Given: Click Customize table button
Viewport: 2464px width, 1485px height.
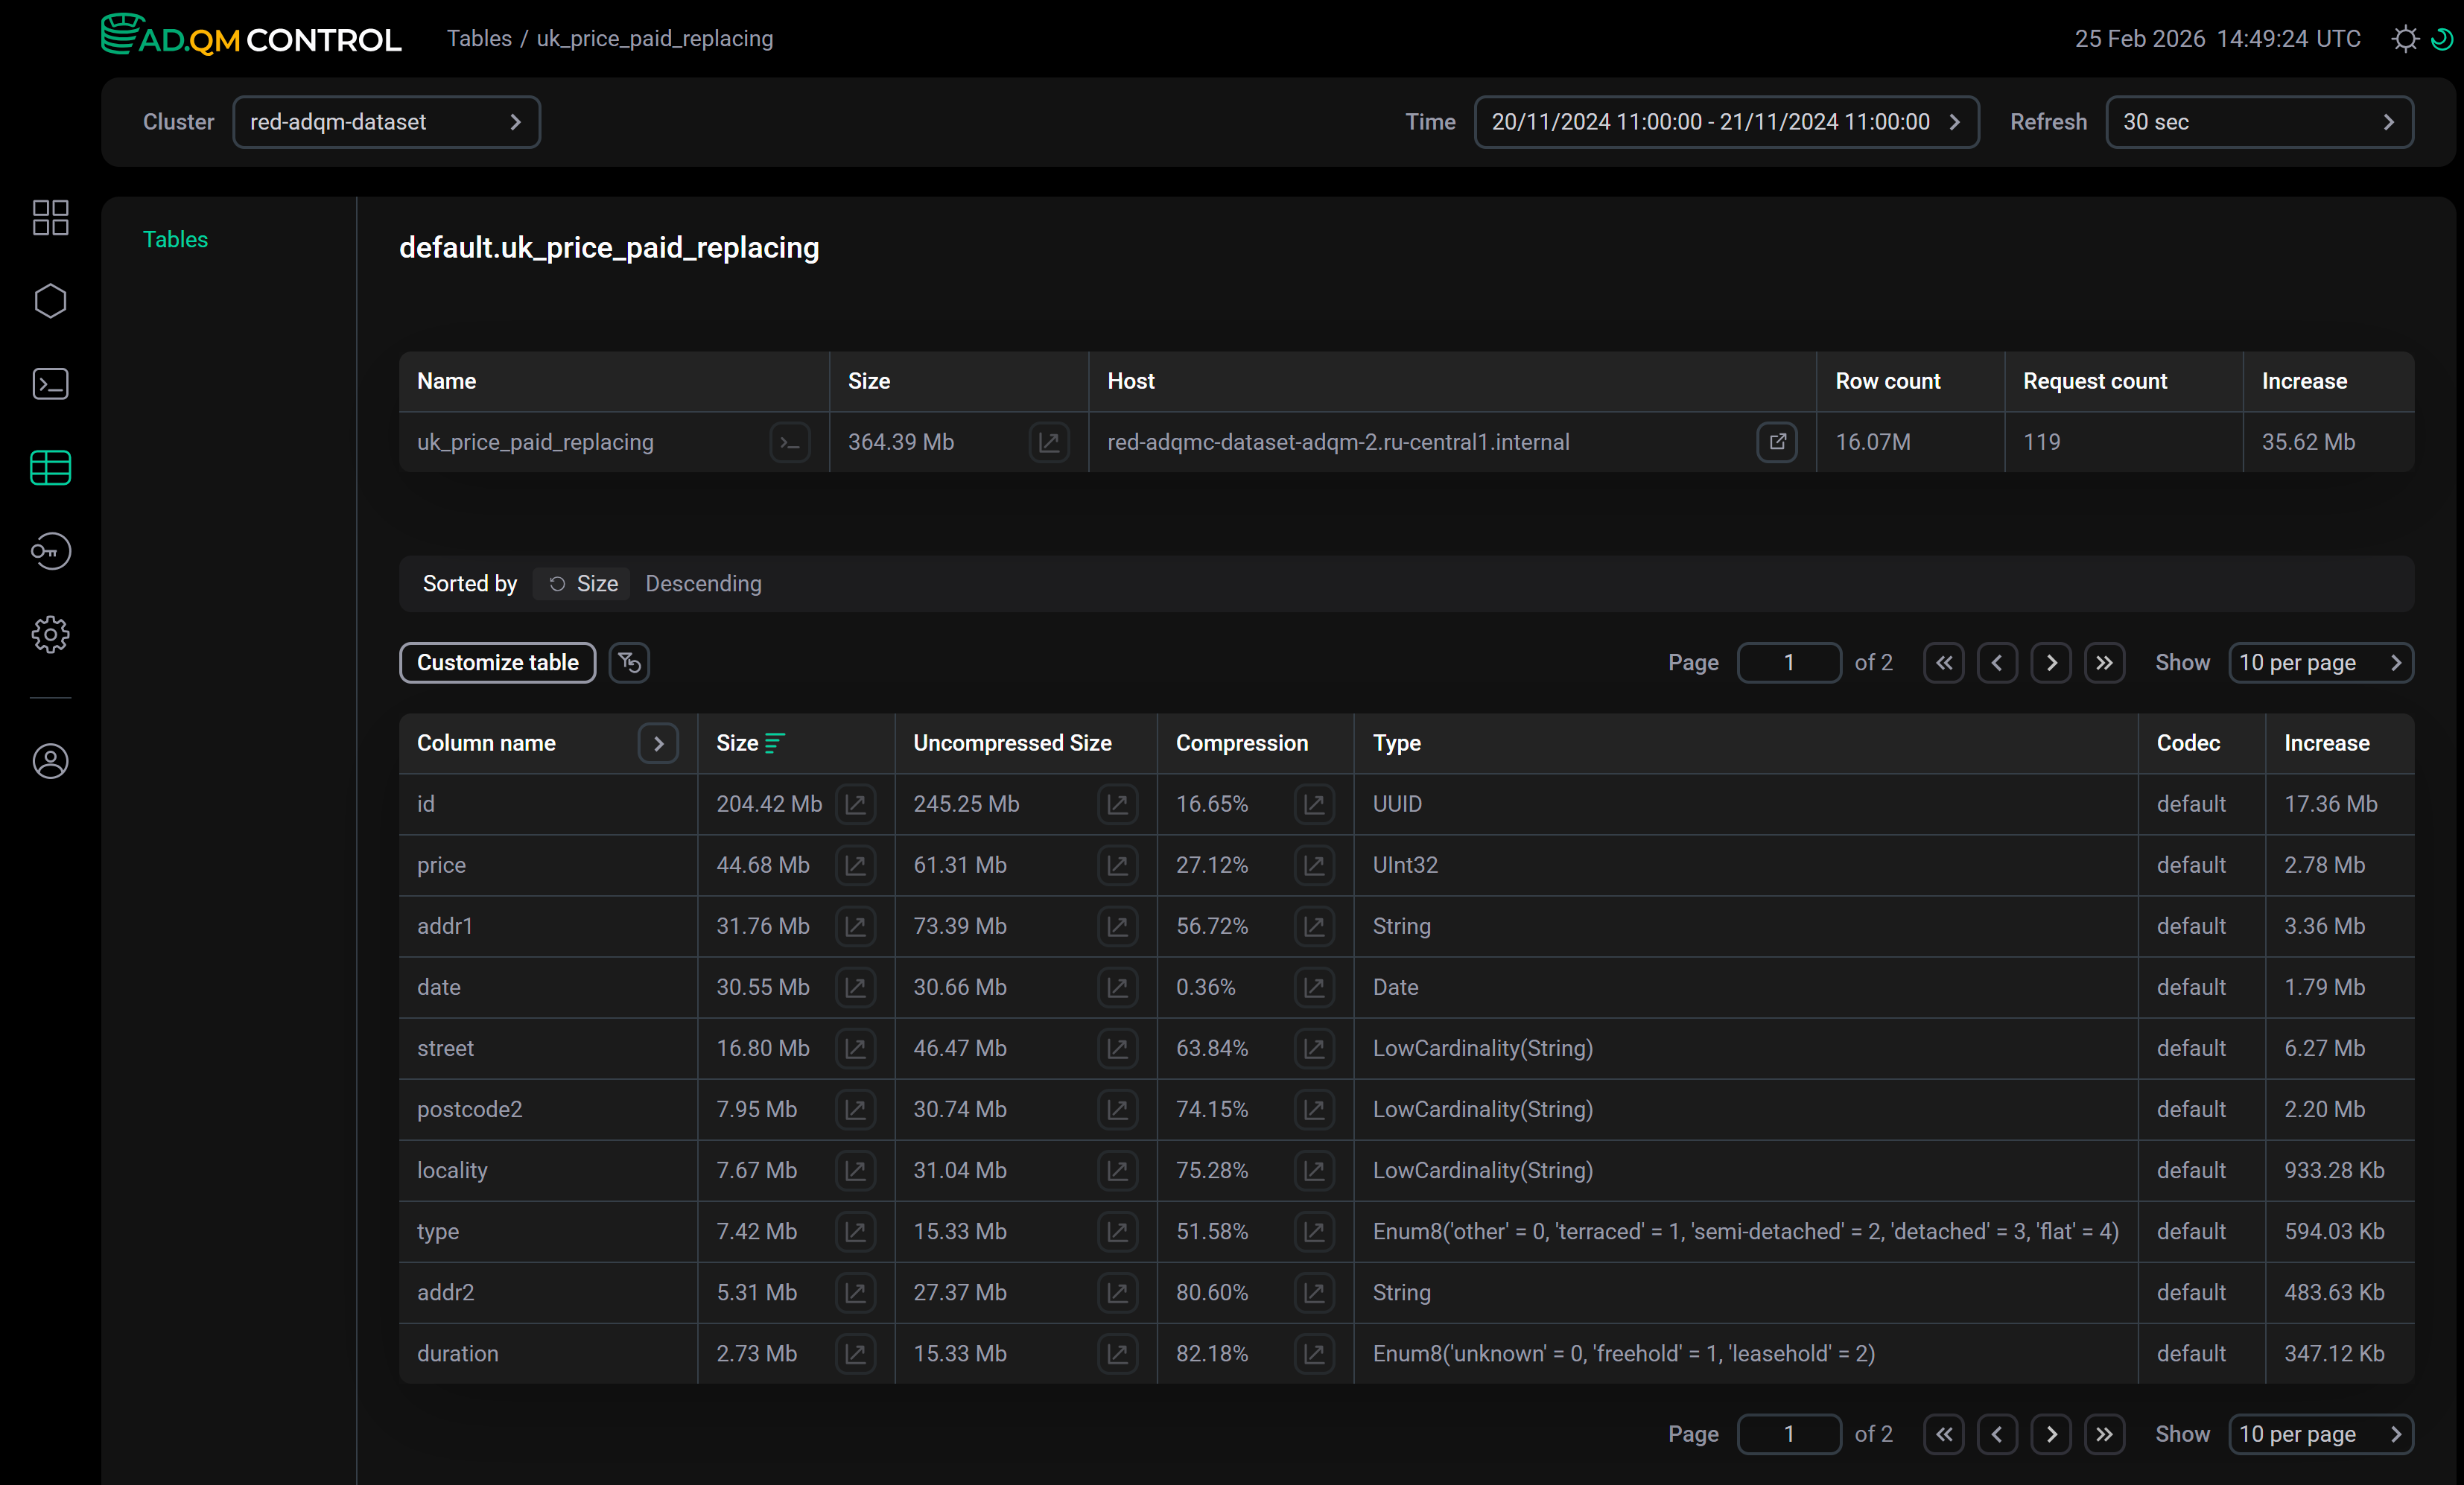Looking at the screenshot, I should point(497,662).
